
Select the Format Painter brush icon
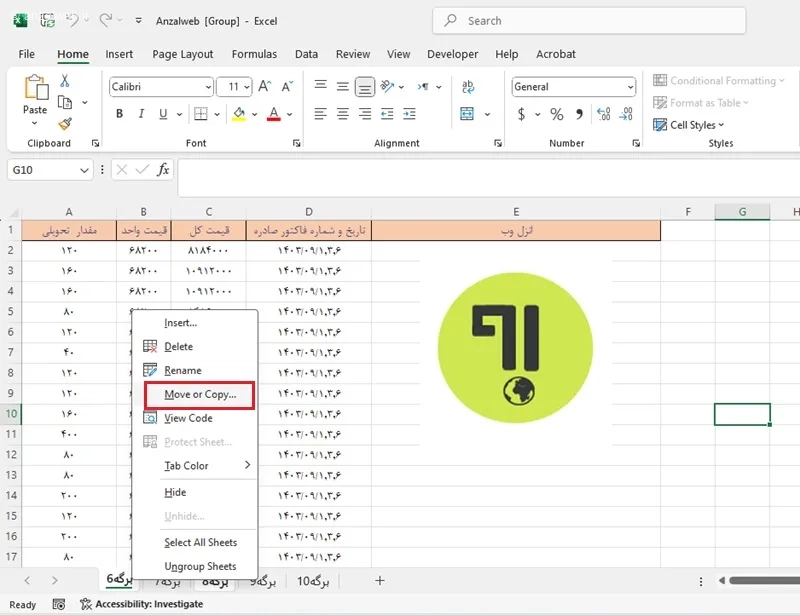(65, 124)
